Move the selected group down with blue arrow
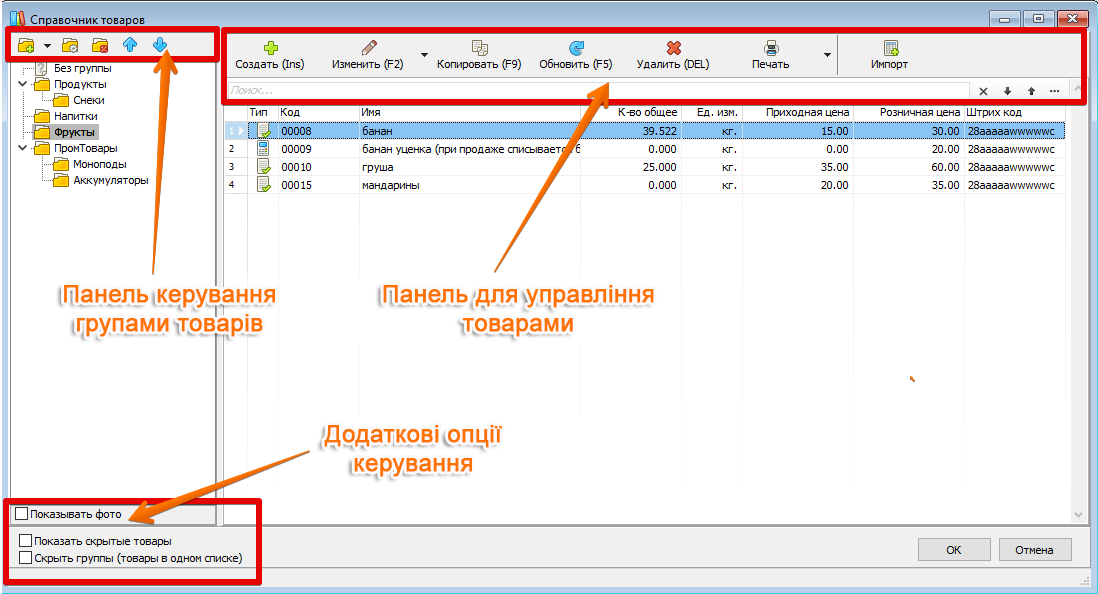 (x=160, y=45)
